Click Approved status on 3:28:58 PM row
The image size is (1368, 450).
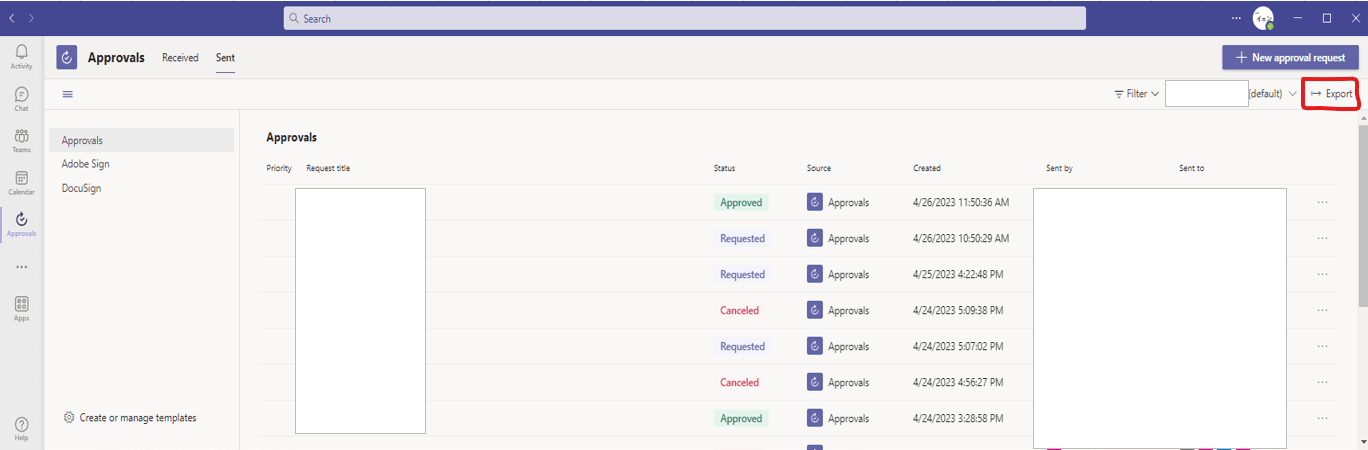[x=741, y=418]
